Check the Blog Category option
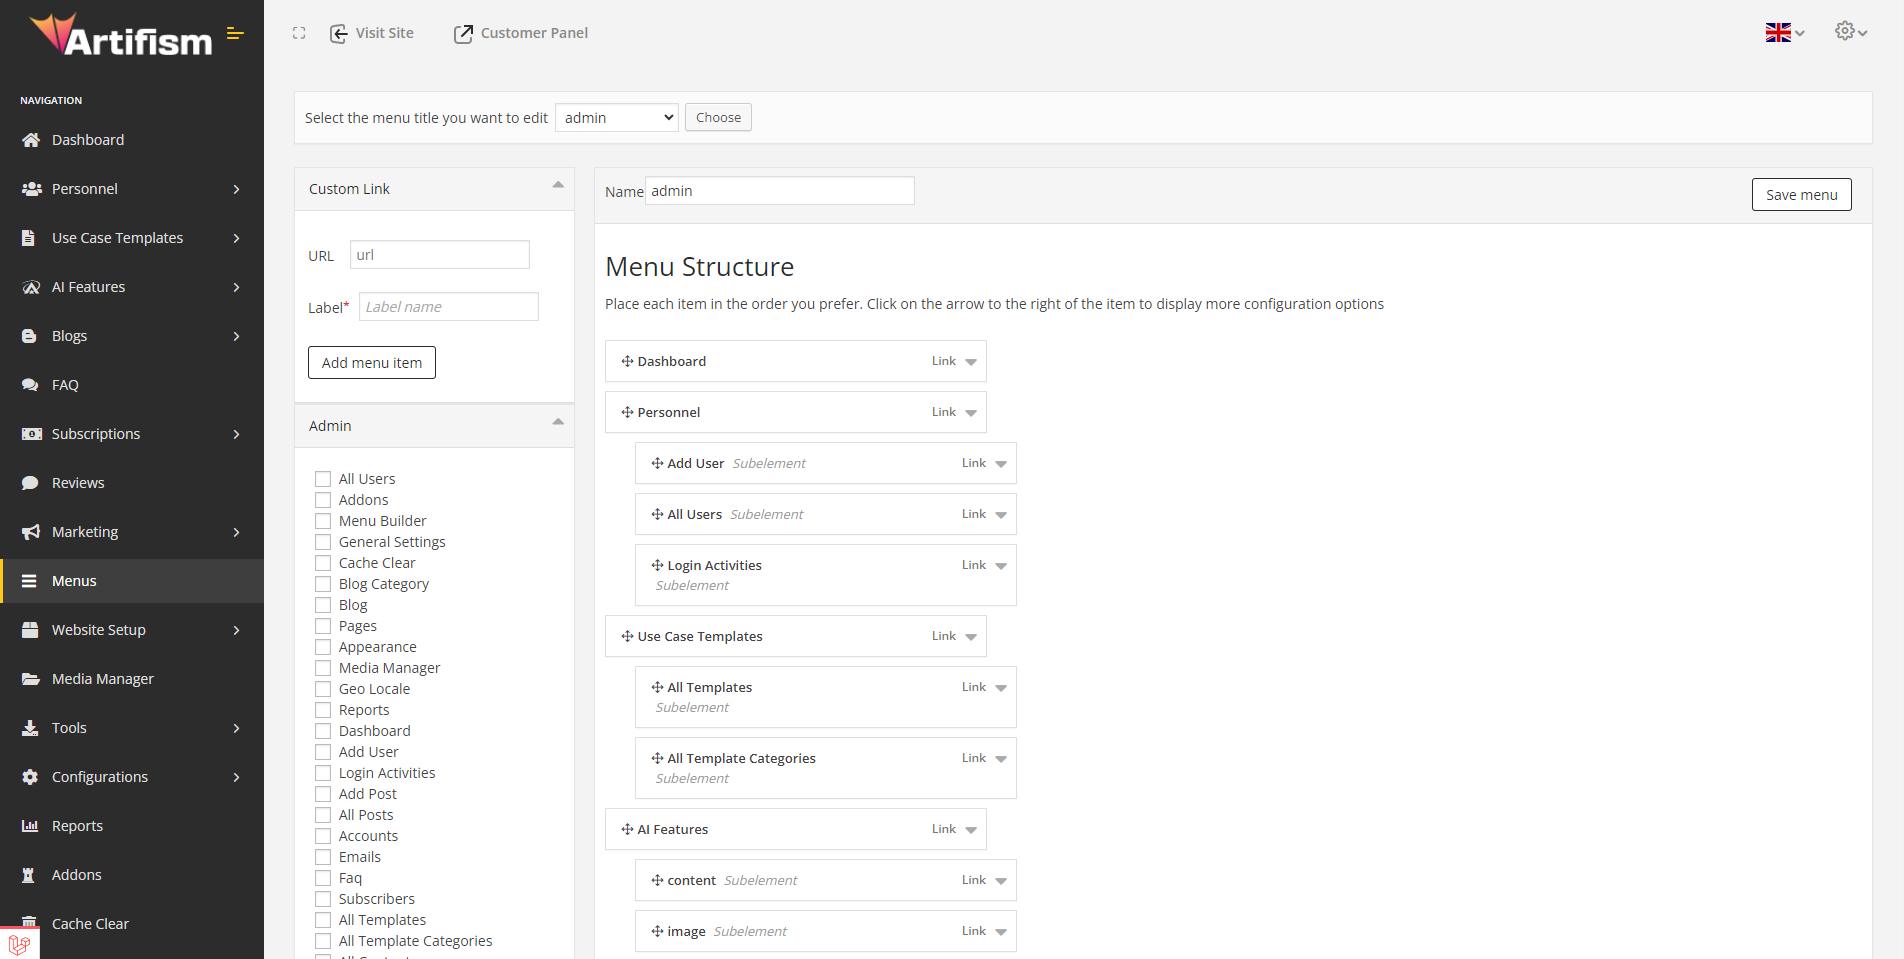Viewport: 1904px width, 959px height. [322, 583]
